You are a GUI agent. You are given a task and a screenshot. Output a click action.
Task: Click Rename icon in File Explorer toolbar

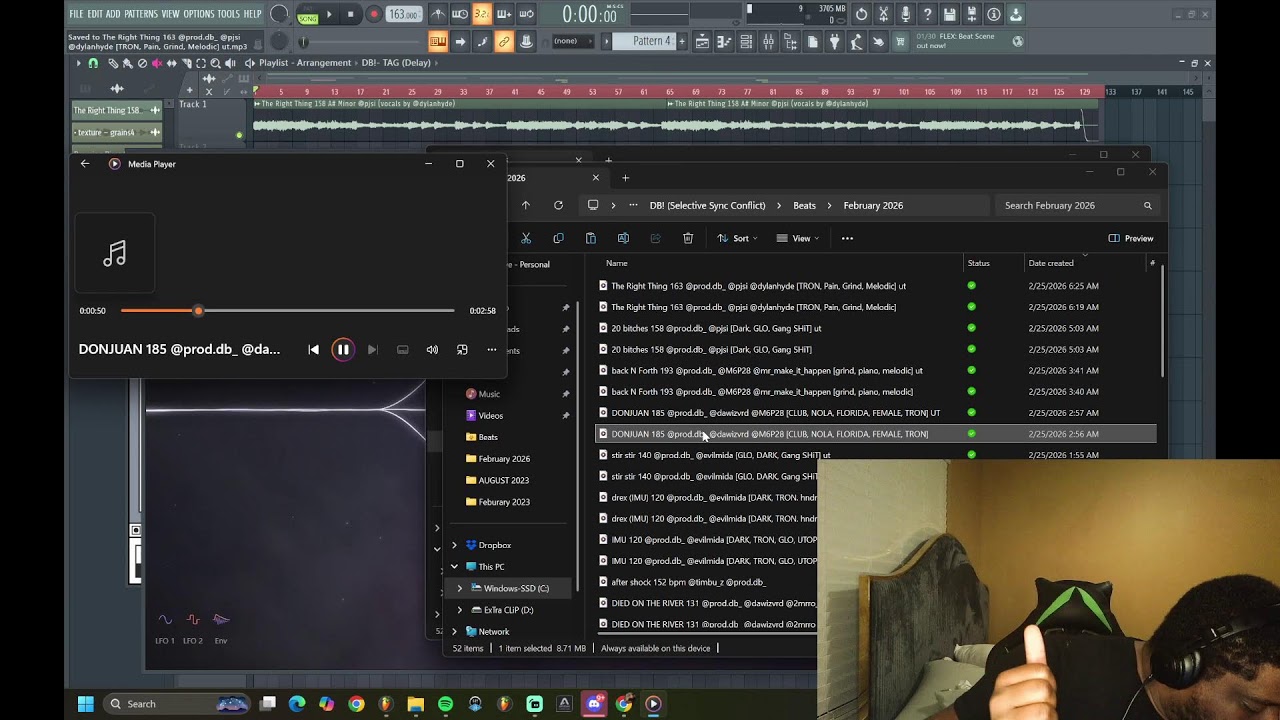click(x=623, y=238)
